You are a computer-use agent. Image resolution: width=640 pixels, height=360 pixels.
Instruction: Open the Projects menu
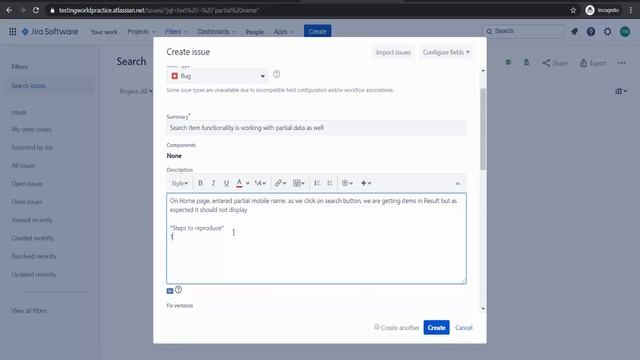coord(141,31)
